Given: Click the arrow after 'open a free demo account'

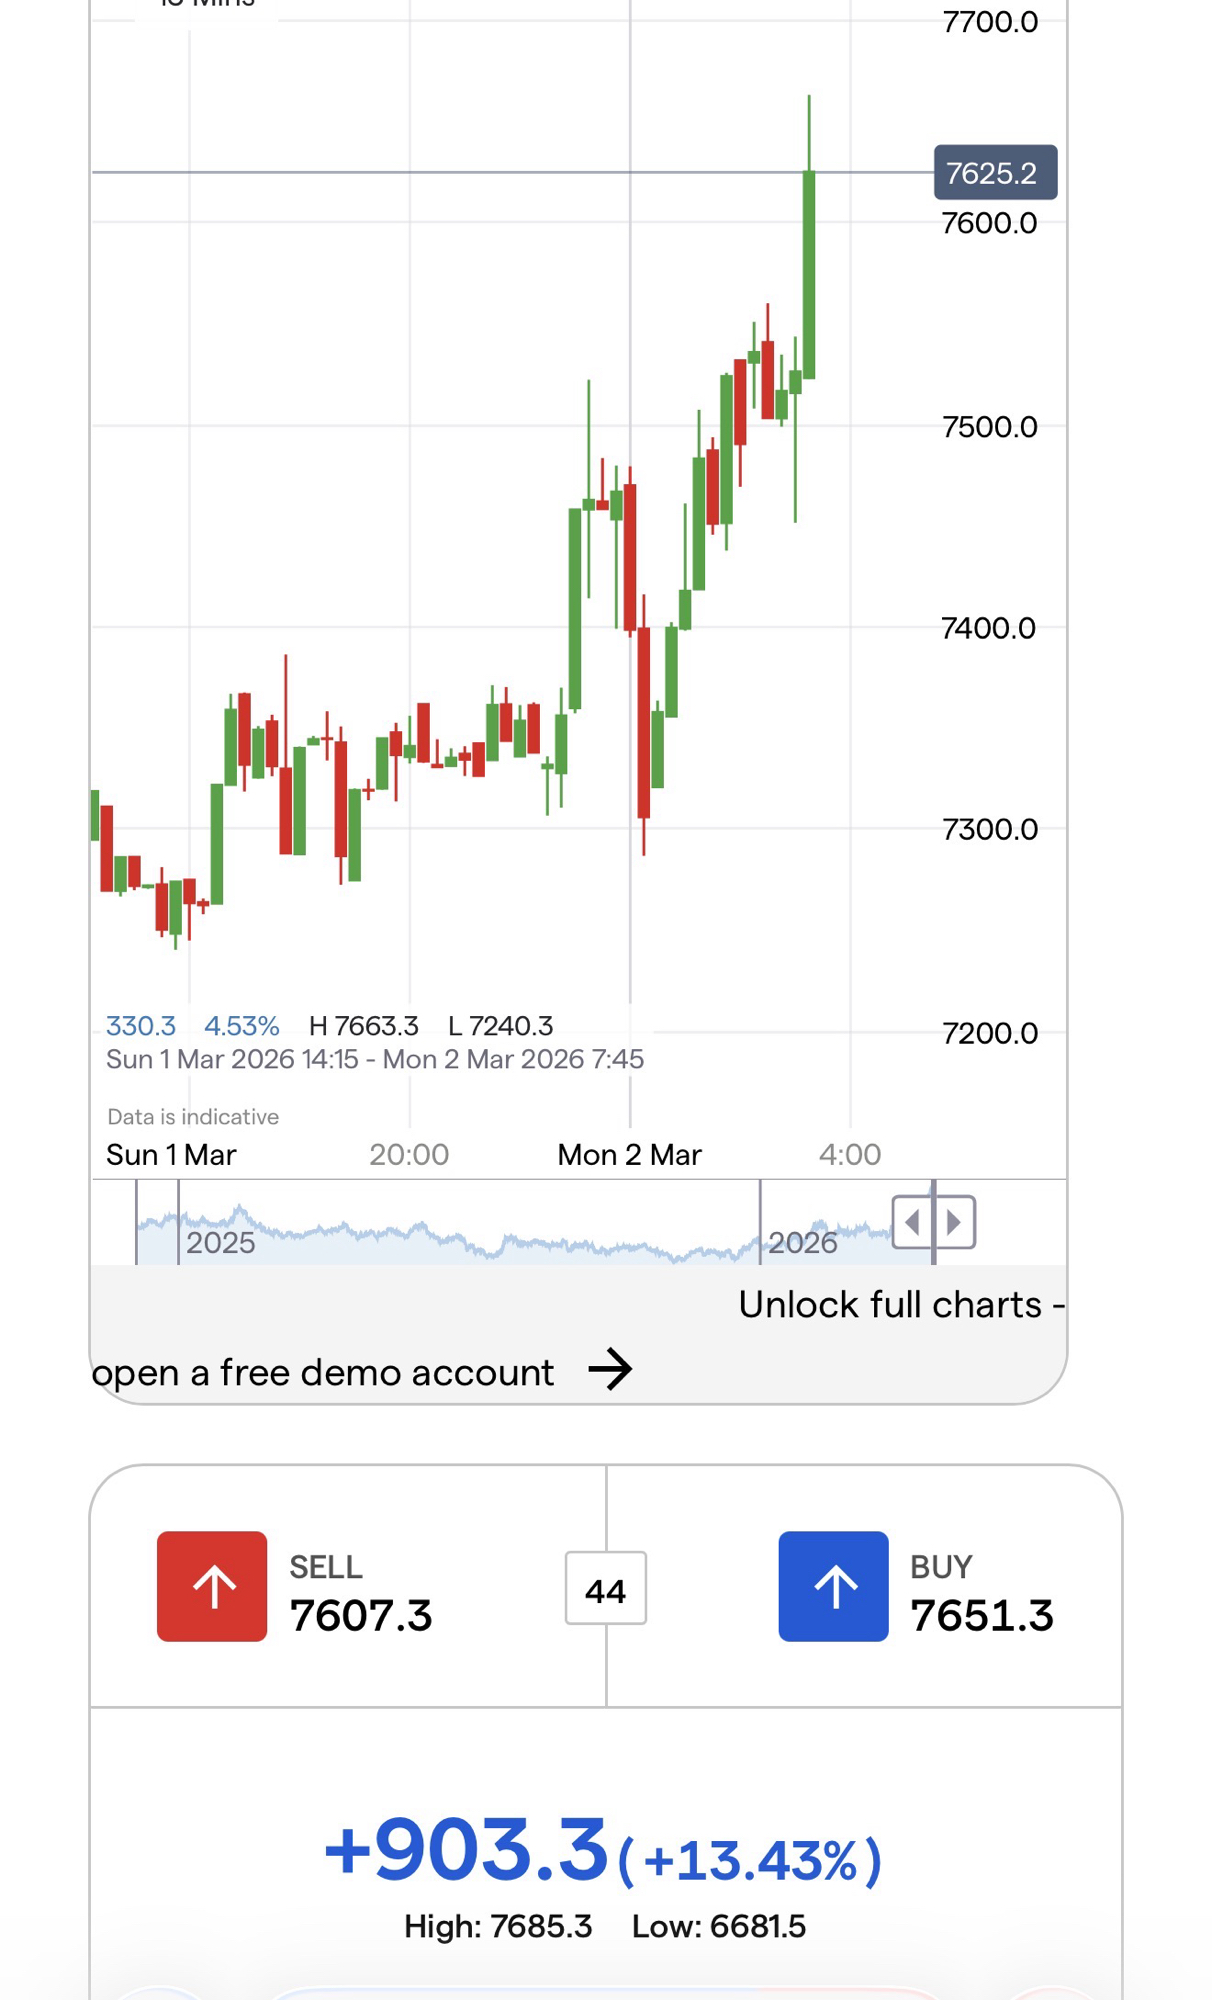Looking at the screenshot, I should 610,1369.
